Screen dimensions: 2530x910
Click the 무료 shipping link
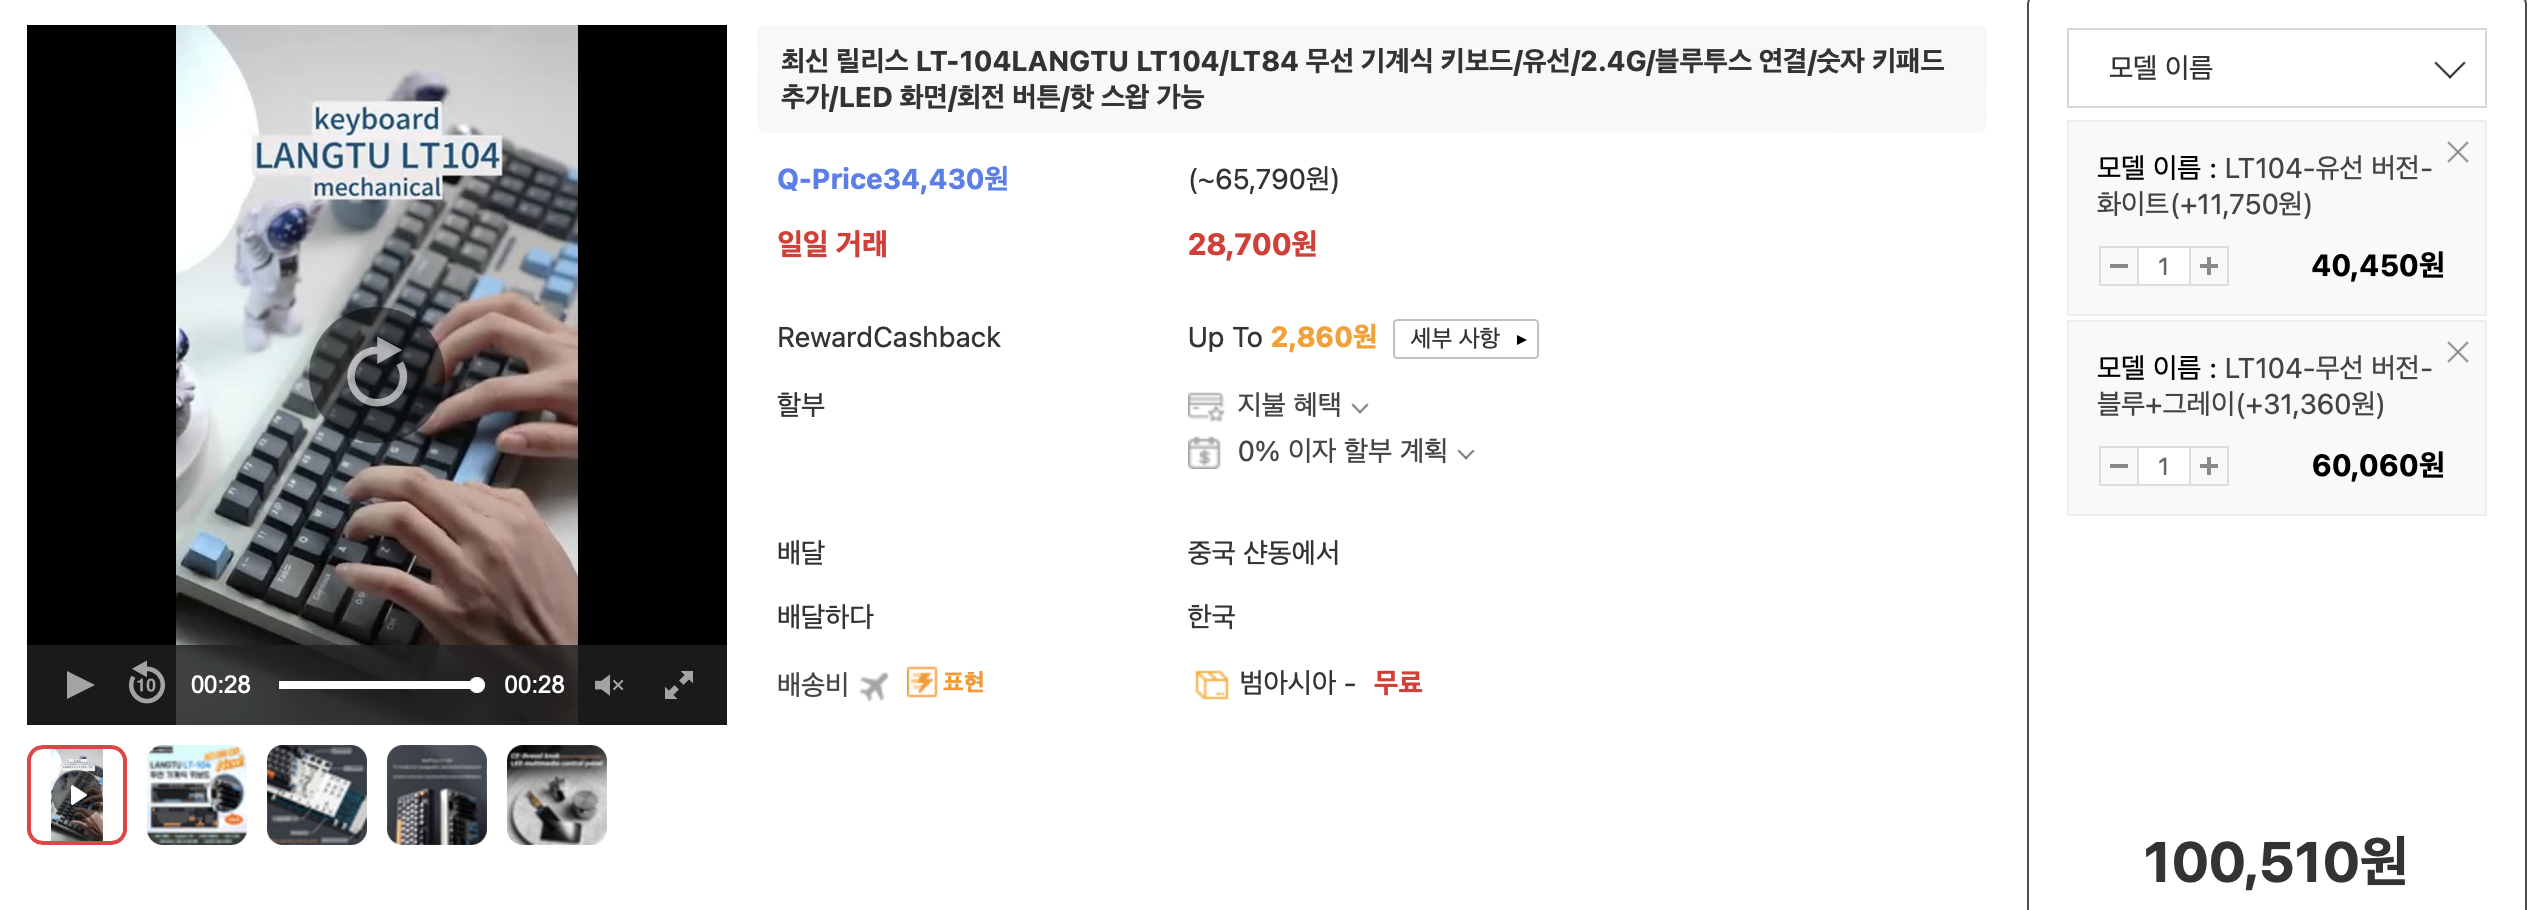click(1398, 682)
